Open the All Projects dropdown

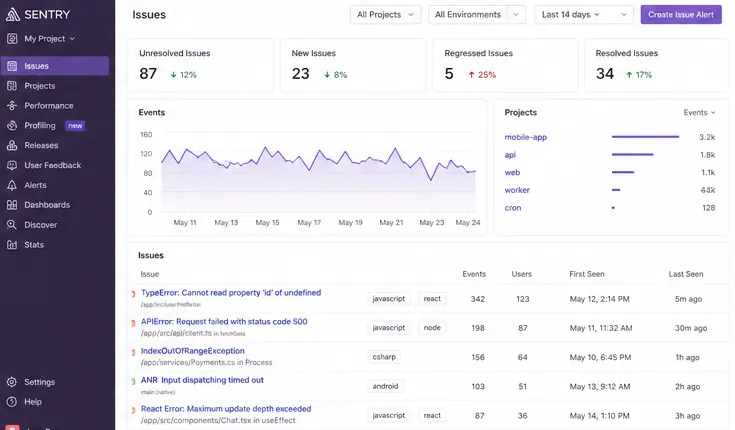pyautogui.click(x=385, y=15)
